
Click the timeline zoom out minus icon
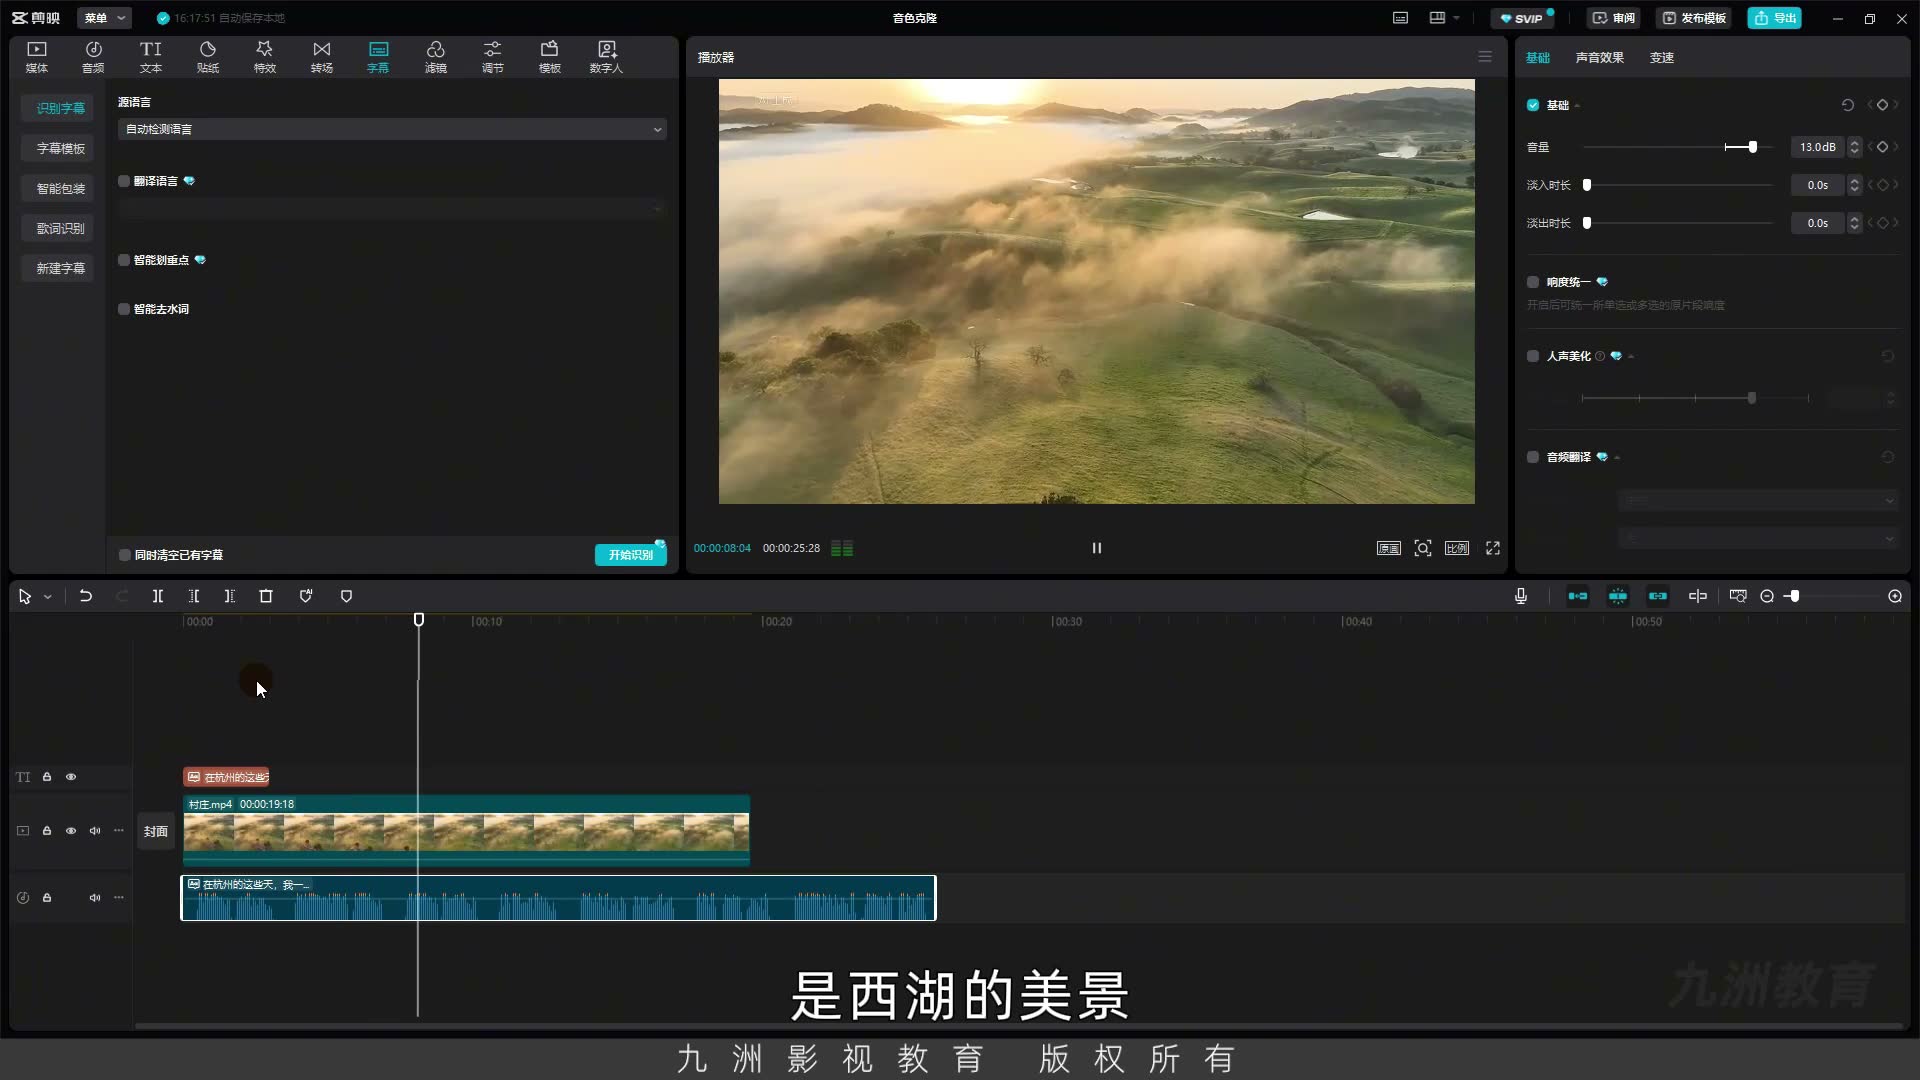[x=1767, y=596]
